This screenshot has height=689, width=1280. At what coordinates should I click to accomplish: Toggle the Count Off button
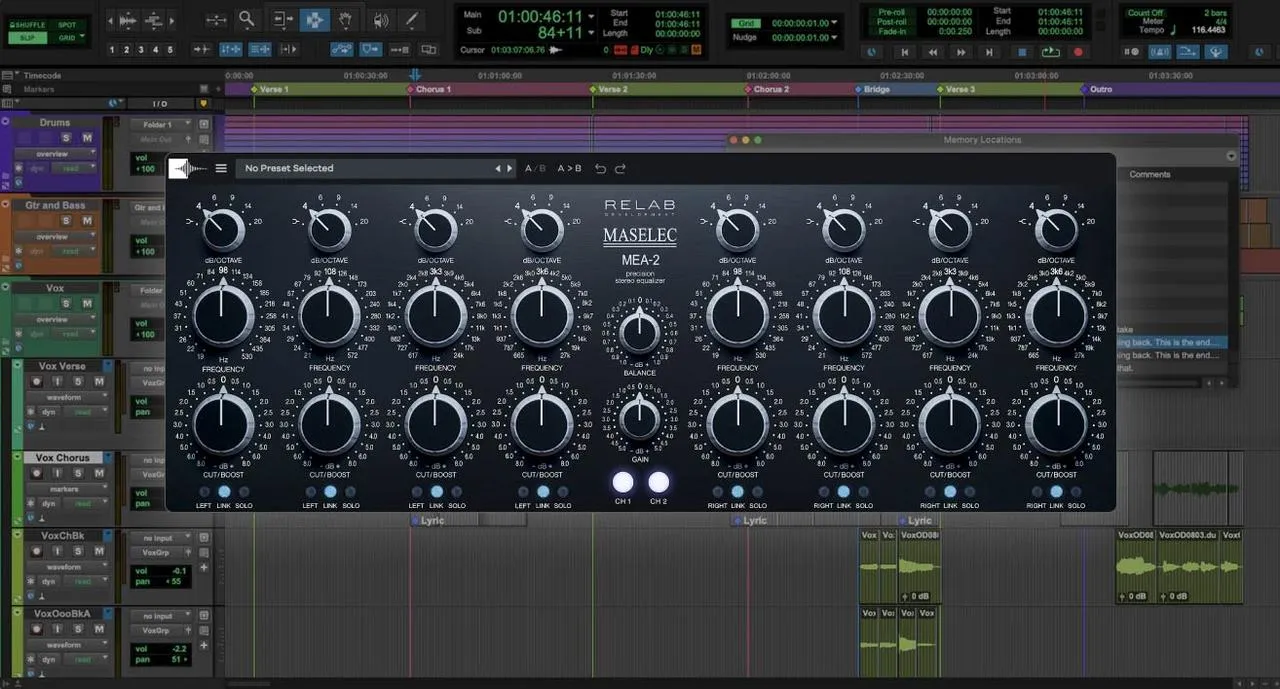pyautogui.click(x=1146, y=13)
